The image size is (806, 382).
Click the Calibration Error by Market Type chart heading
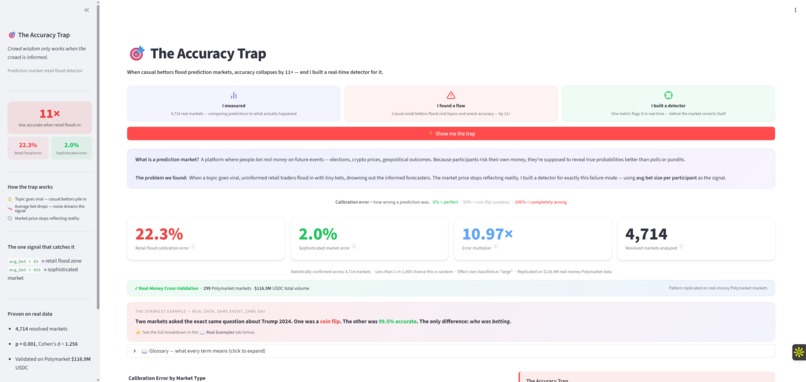pyautogui.click(x=167, y=378)
